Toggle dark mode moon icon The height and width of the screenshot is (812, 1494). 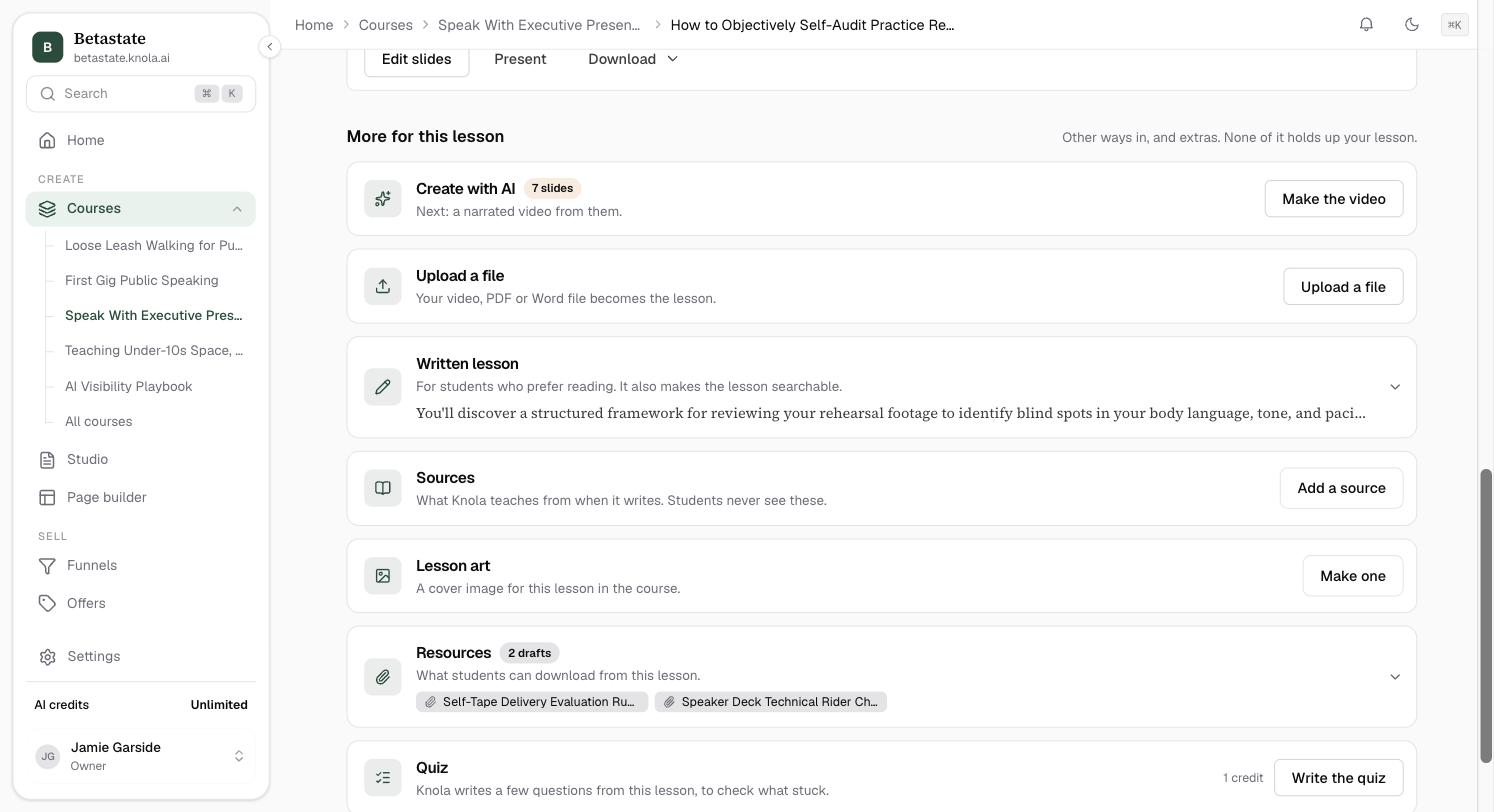click(1412, 24)
